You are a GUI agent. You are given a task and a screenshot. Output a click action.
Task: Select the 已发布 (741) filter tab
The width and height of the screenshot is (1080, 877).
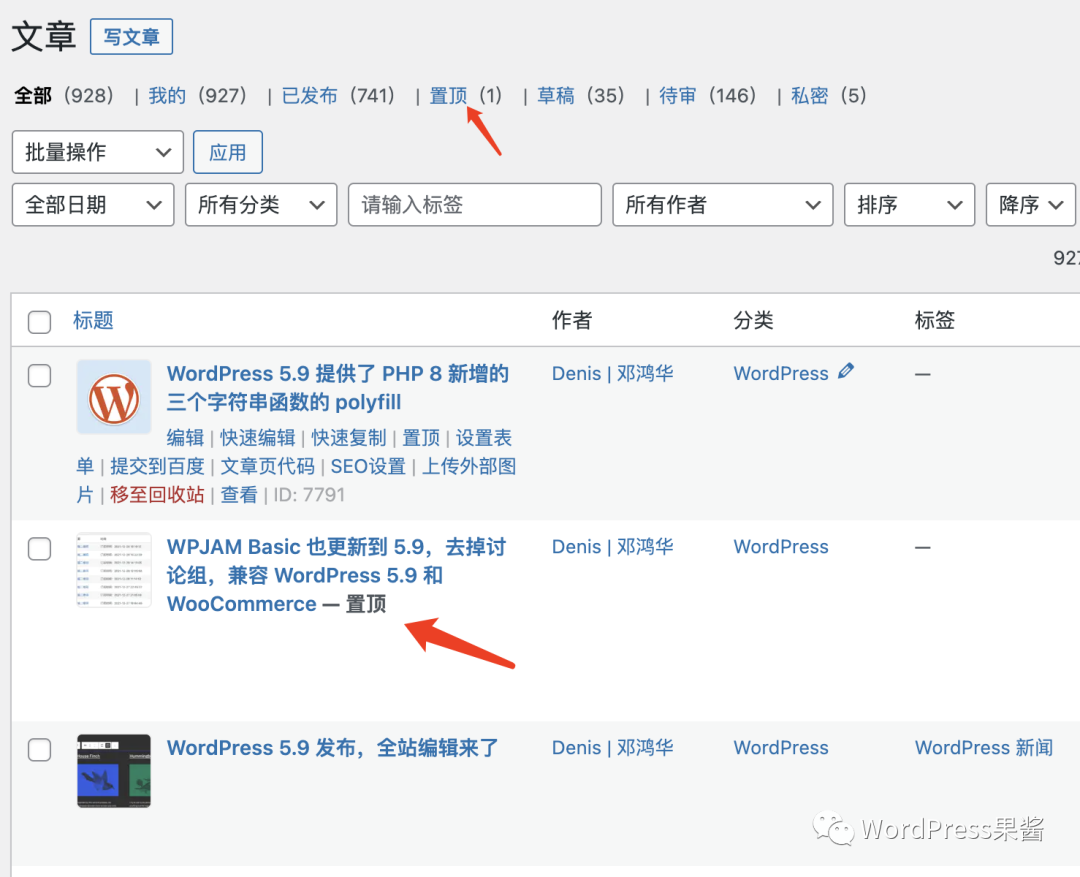tap(338, 96)
